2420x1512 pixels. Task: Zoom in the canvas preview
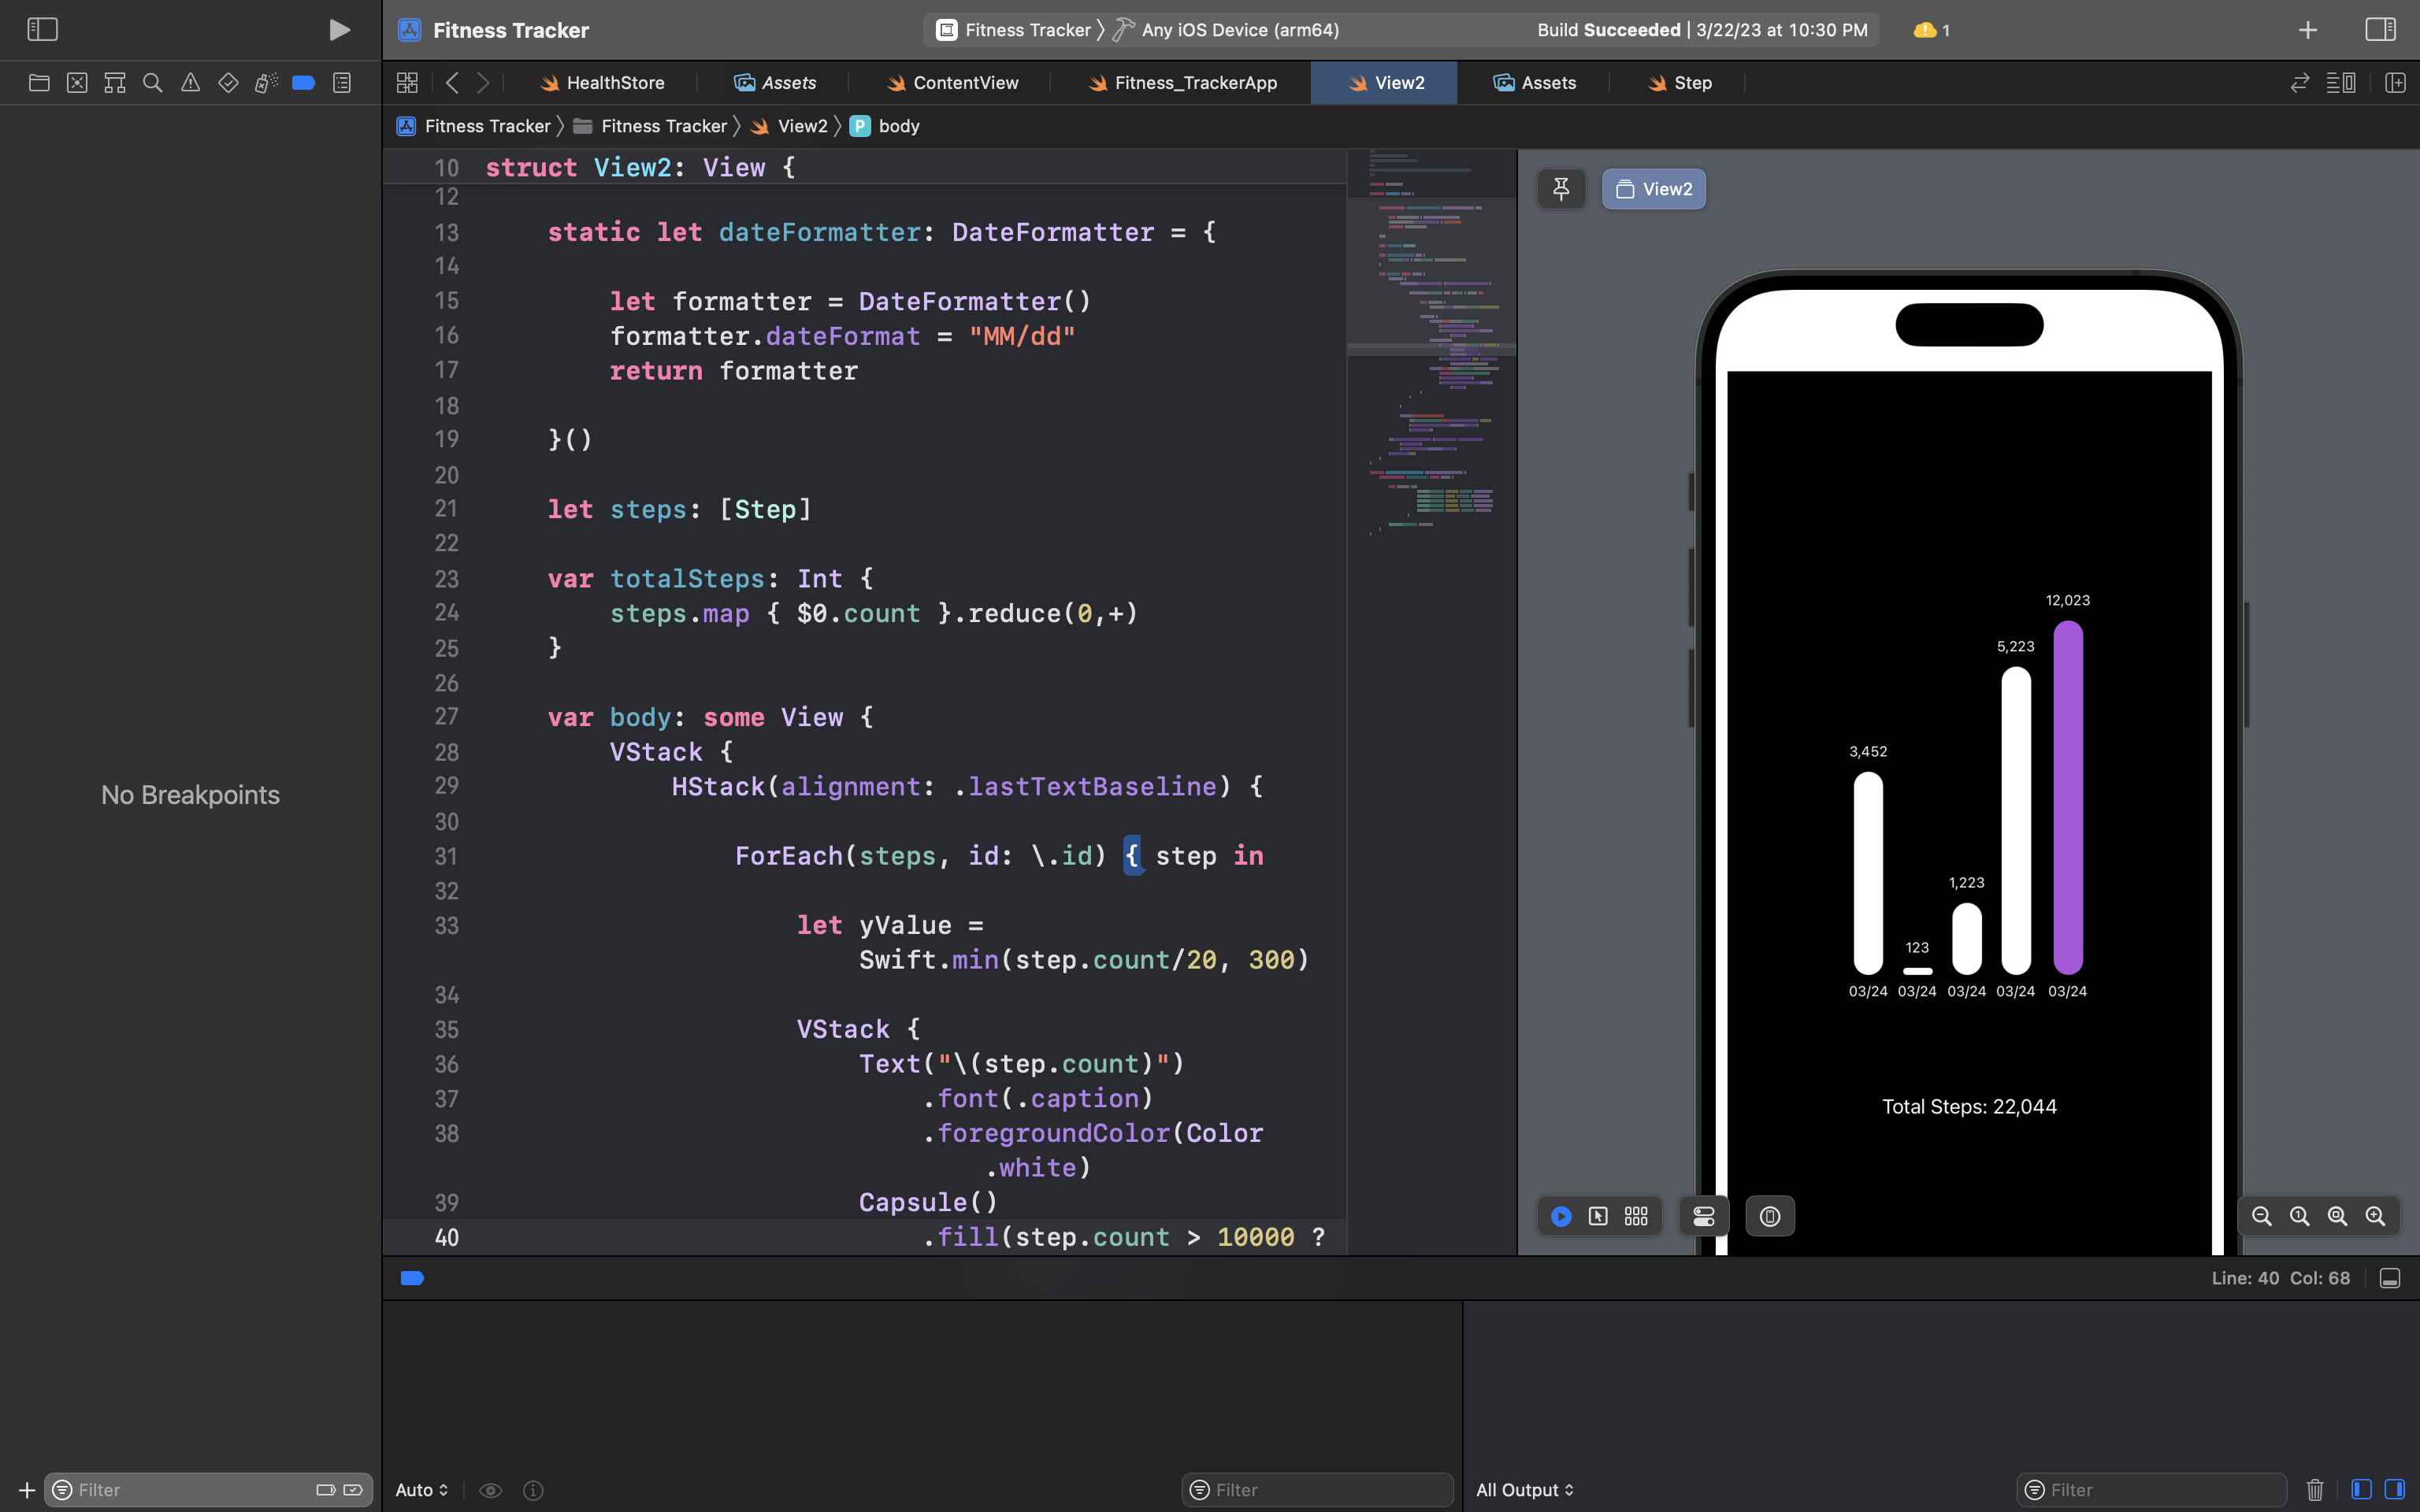click(x=2375, y=1216)
